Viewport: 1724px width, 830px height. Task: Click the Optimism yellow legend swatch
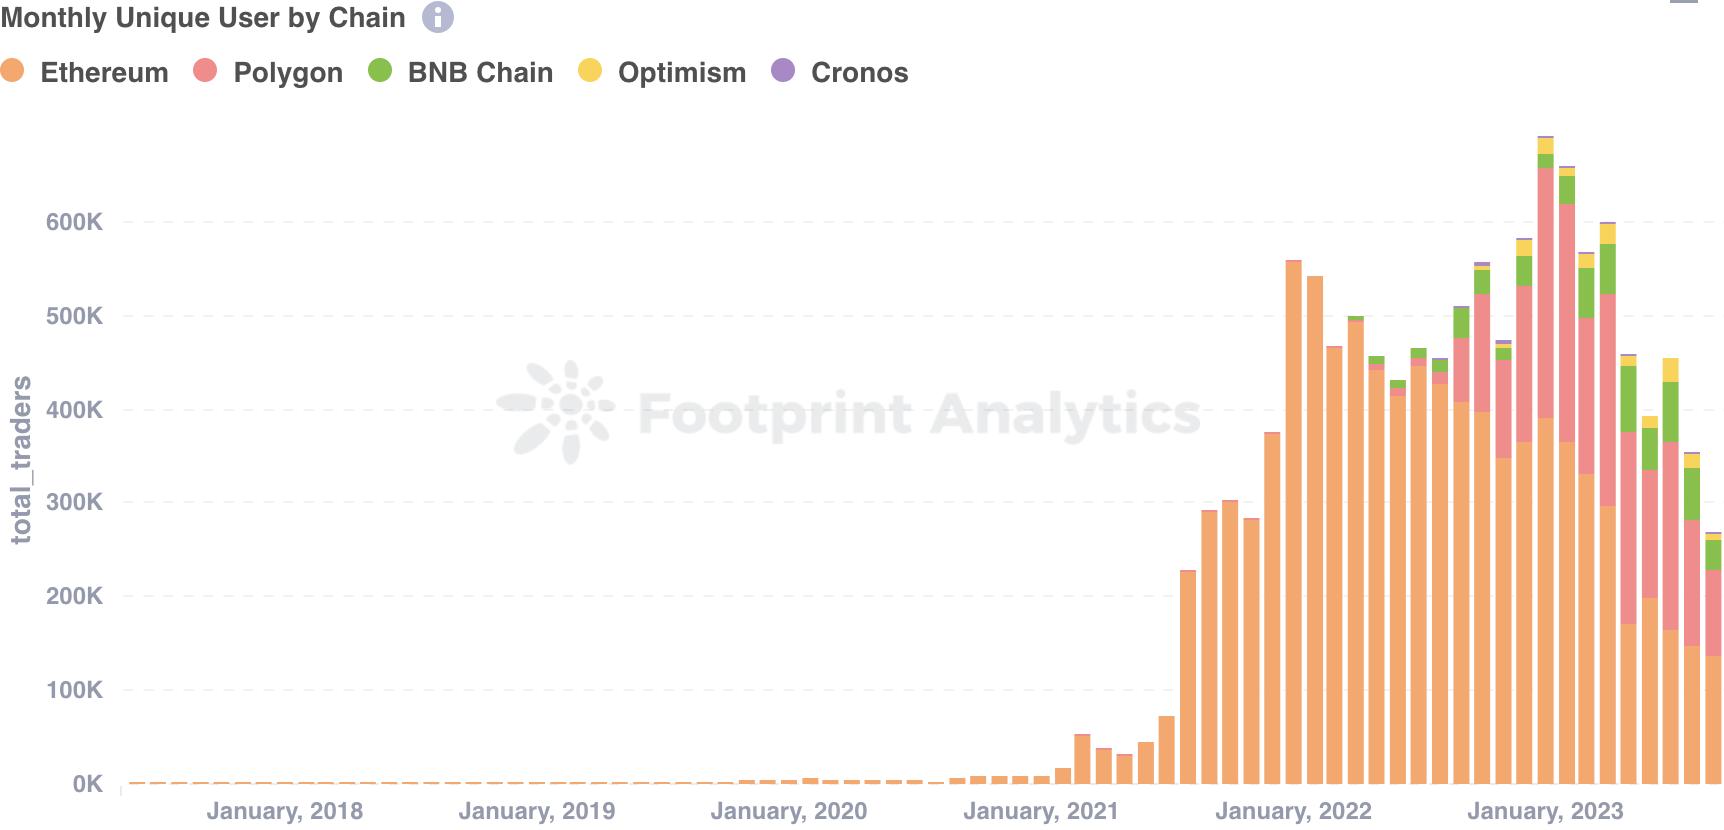590,70
